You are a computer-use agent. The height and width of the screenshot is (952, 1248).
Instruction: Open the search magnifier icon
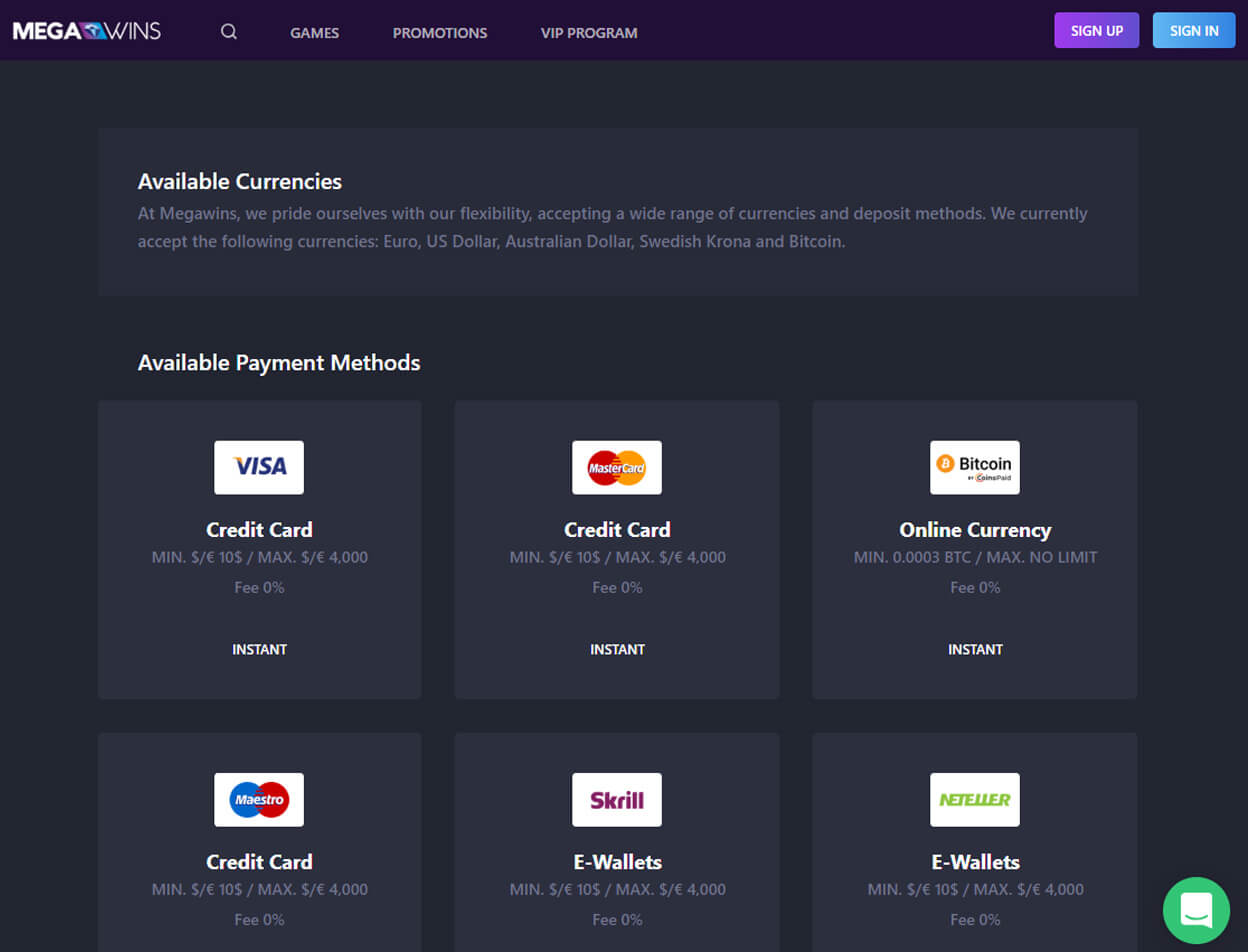[229, 32]
